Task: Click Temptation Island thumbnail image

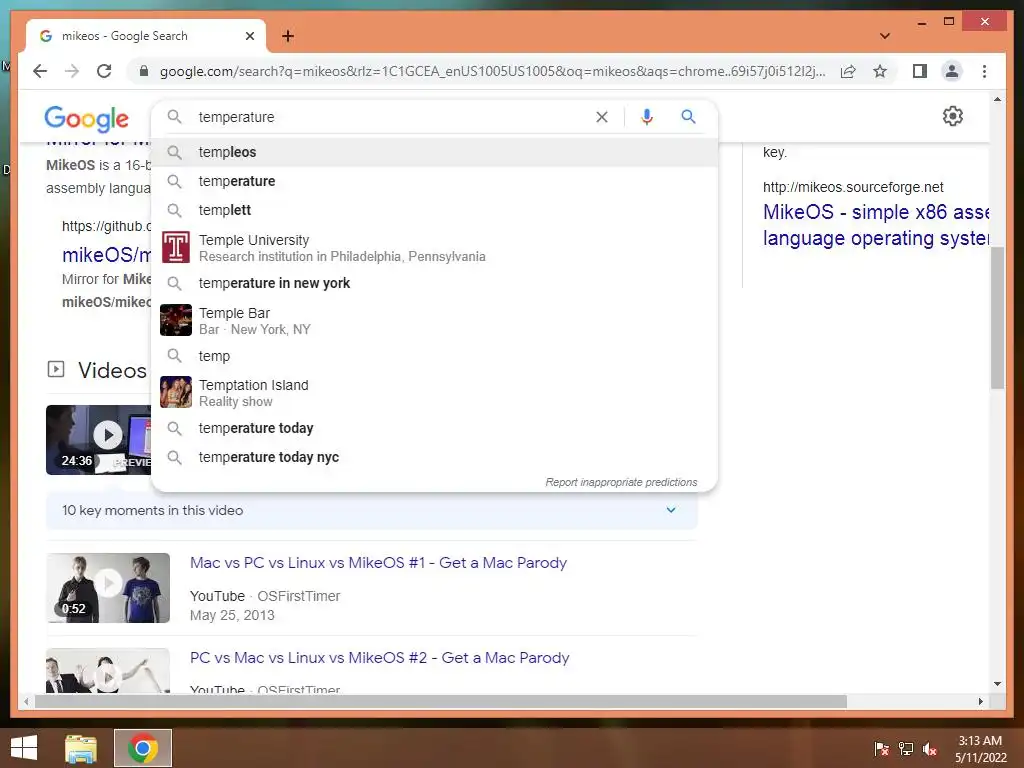Action: (x=176, y=392)
